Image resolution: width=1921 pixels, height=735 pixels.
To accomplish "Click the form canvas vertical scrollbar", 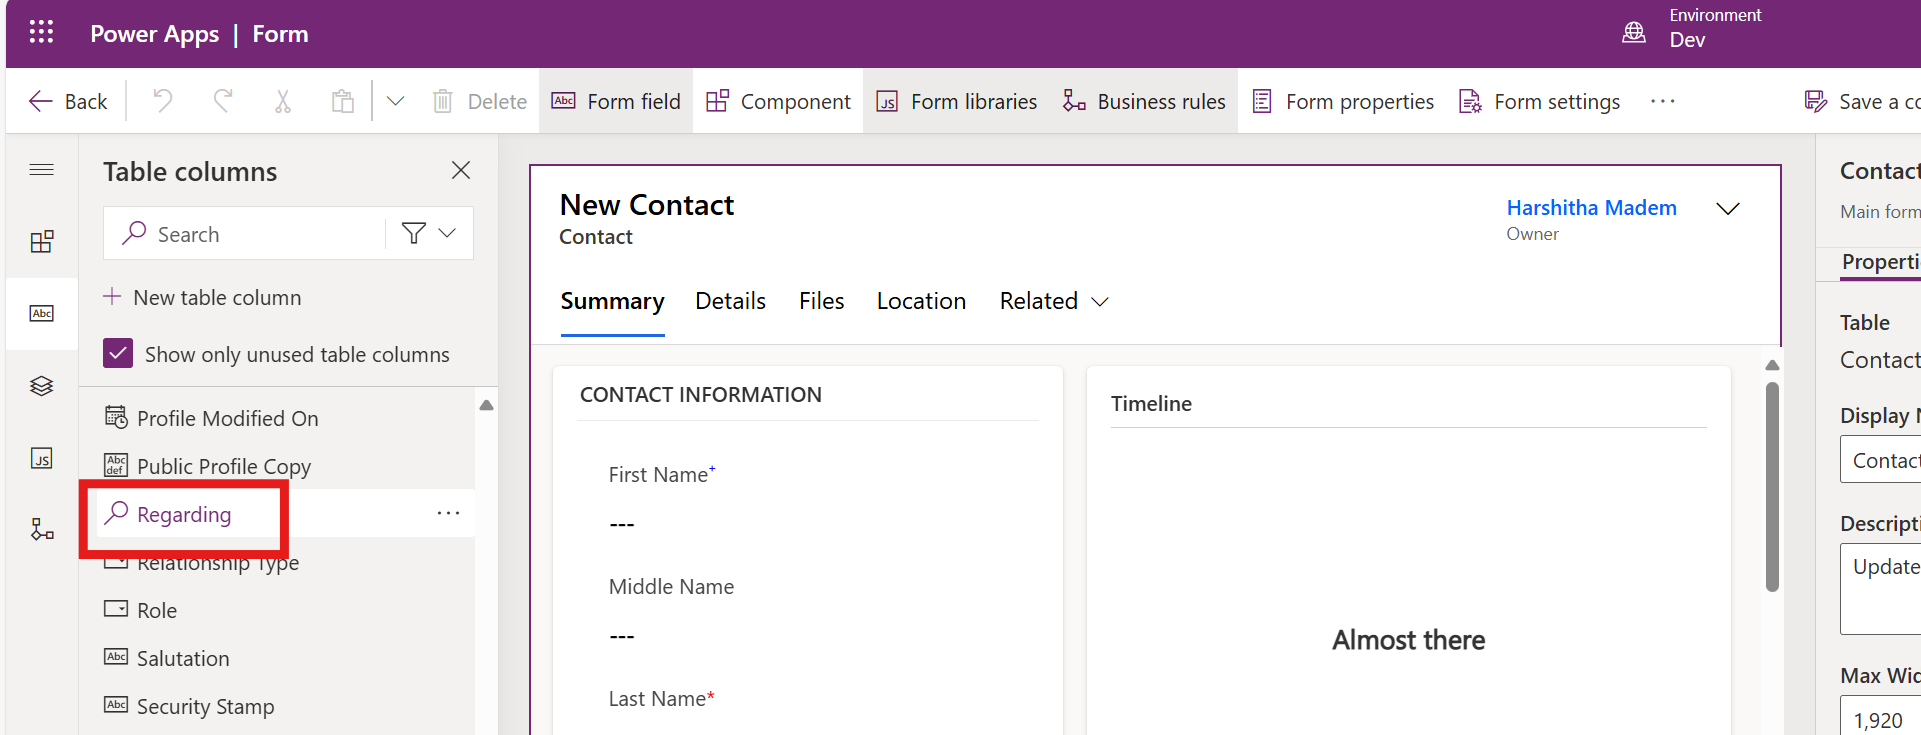I will click(x=1772, y=485).
